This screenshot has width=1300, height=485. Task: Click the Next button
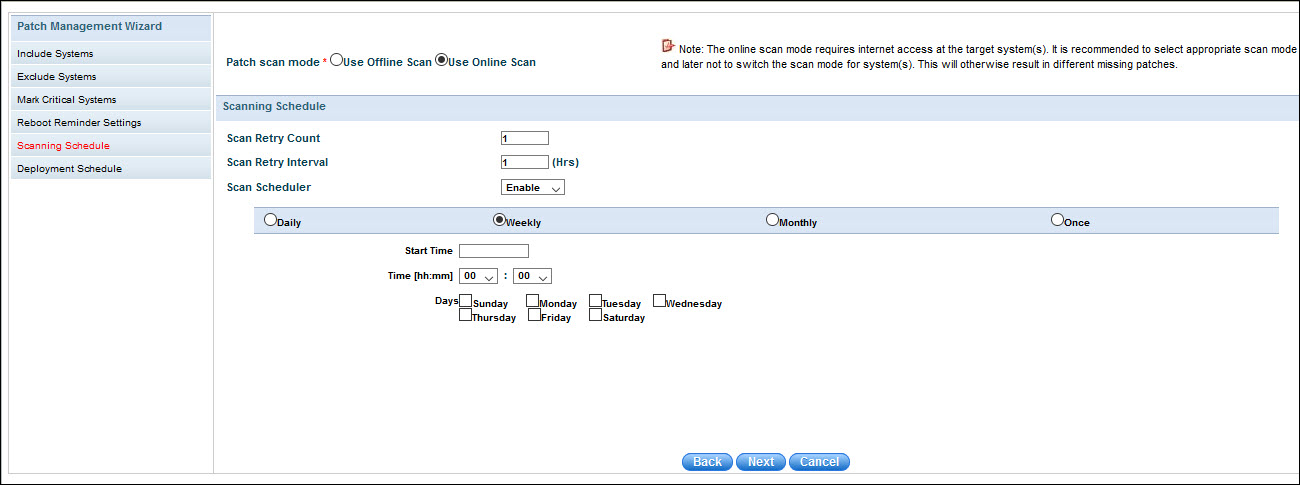pyautogui.click(x=760, y=462)
